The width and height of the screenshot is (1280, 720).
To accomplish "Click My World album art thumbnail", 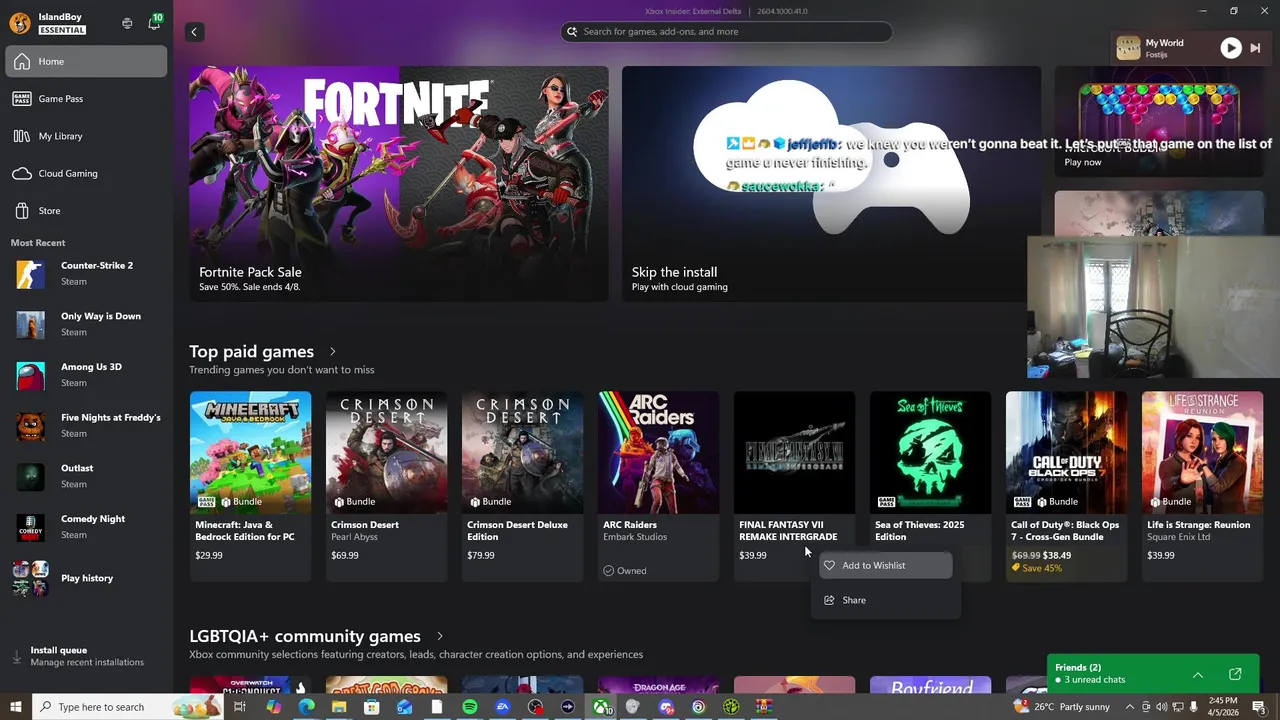I will (x=1128, y=48).
